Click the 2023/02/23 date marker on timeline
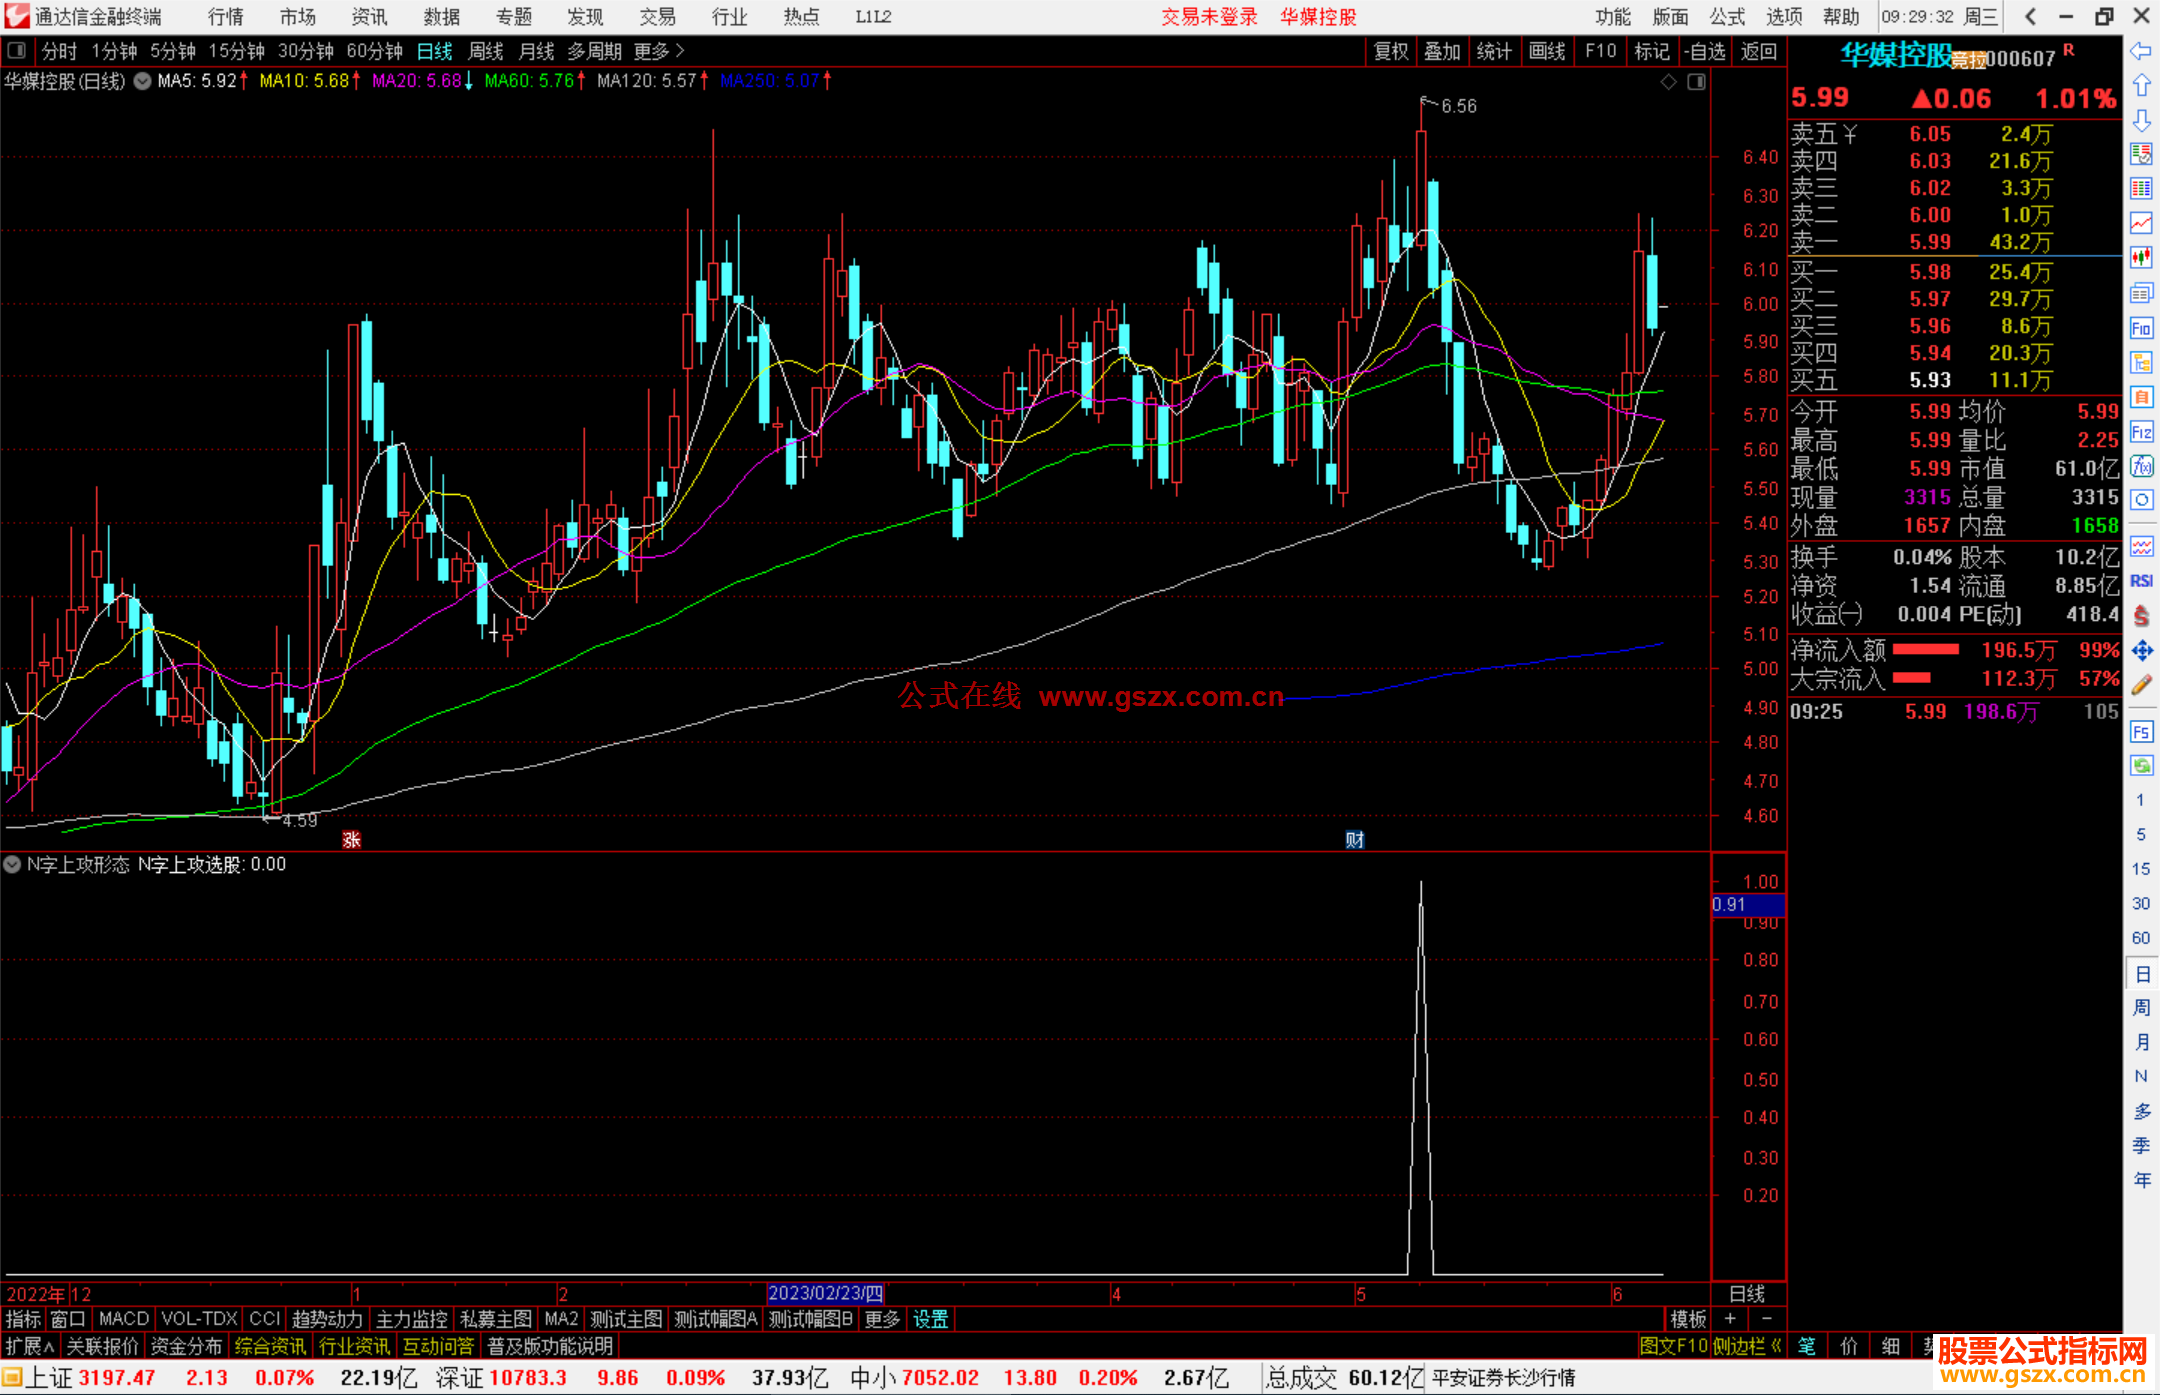Screen dimensions: 2160x1395 click(x=826, y=1294)
